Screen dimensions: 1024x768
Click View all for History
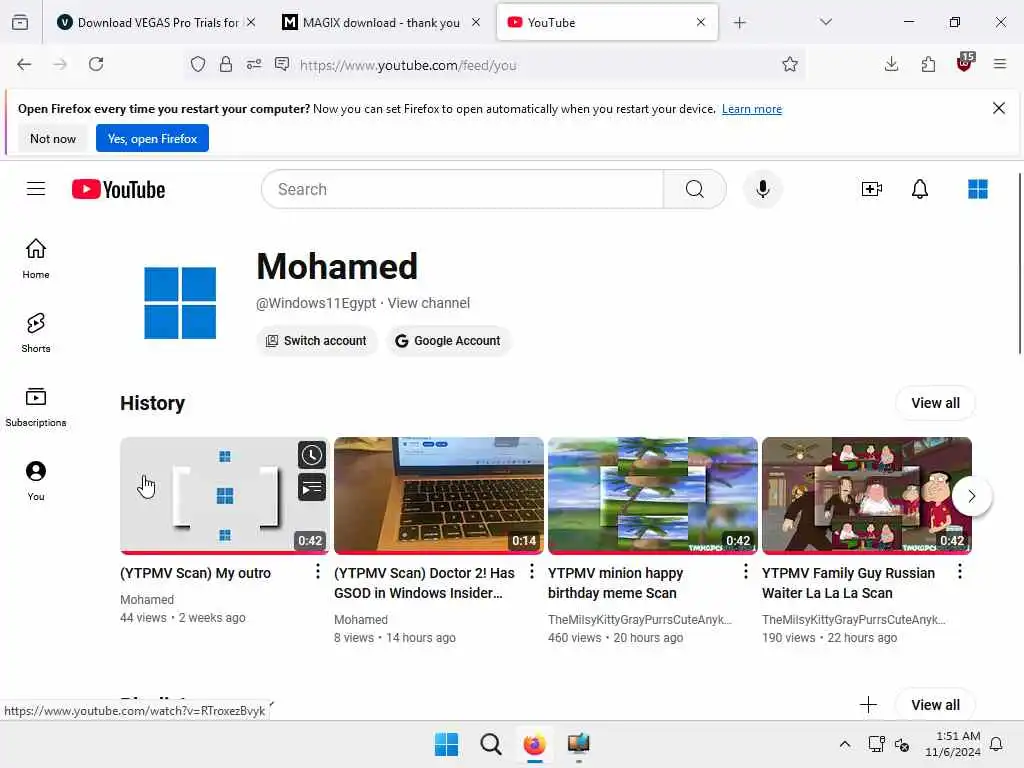point(935,403)
